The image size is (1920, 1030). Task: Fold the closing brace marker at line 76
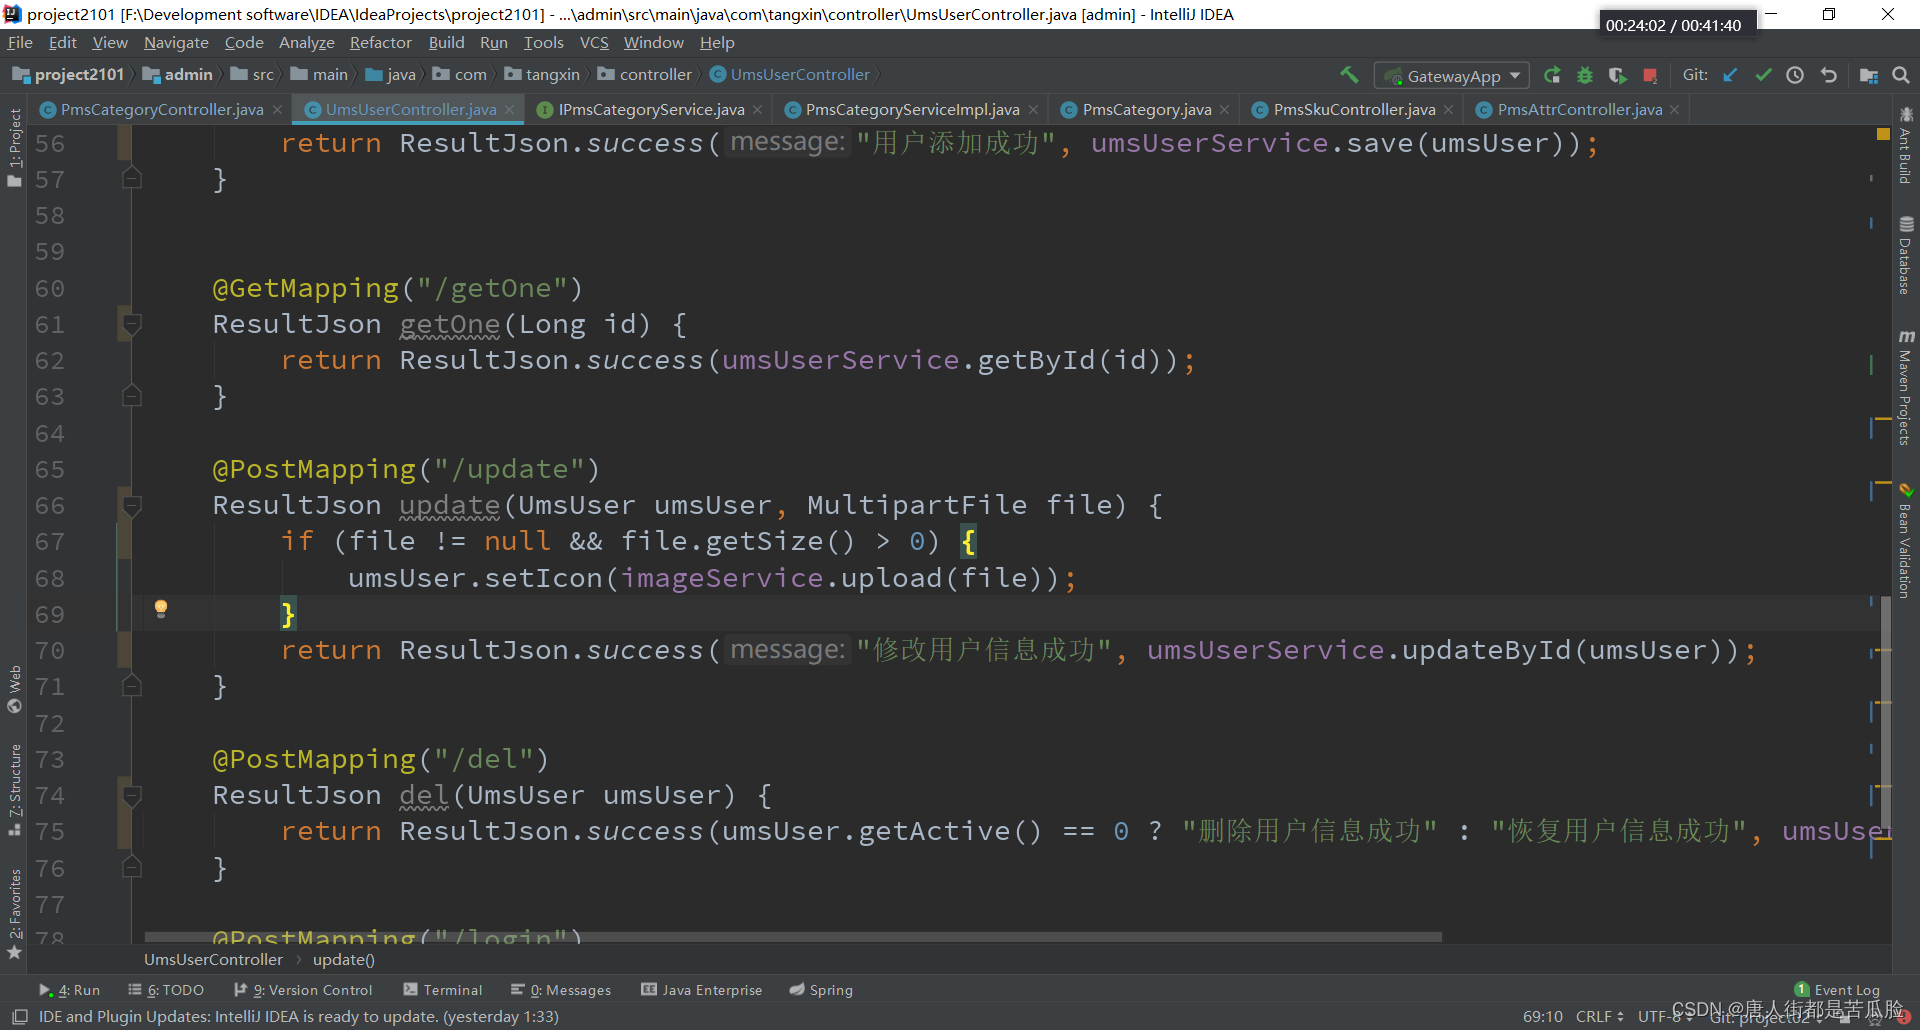131,867
